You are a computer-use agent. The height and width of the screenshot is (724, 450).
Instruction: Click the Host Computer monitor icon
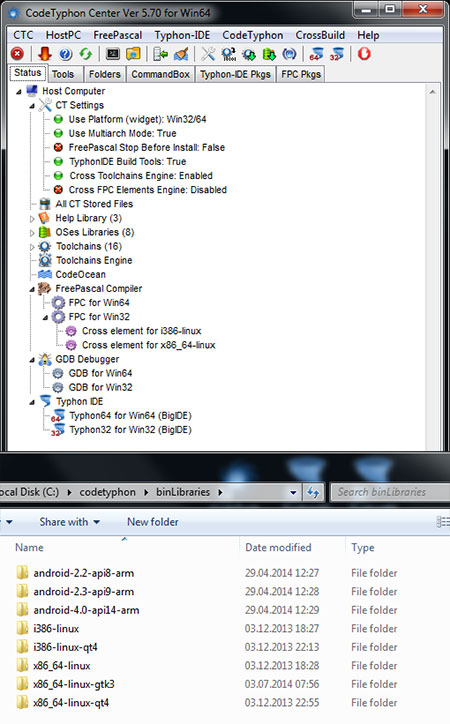pyautogui.click(x=32, y=91)
